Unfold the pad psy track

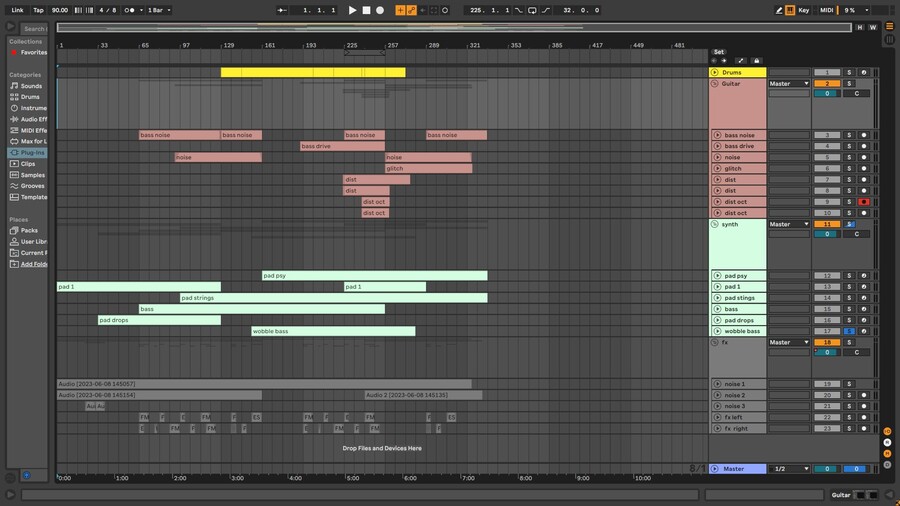point(717,276)
